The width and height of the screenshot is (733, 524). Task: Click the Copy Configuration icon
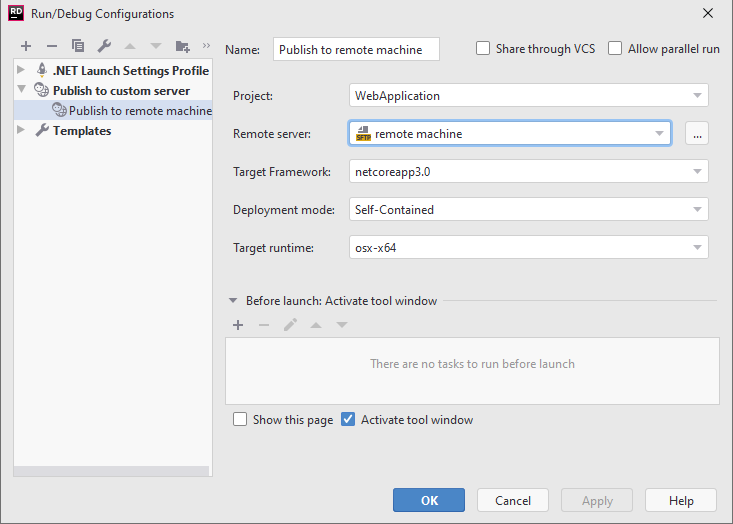78,46
